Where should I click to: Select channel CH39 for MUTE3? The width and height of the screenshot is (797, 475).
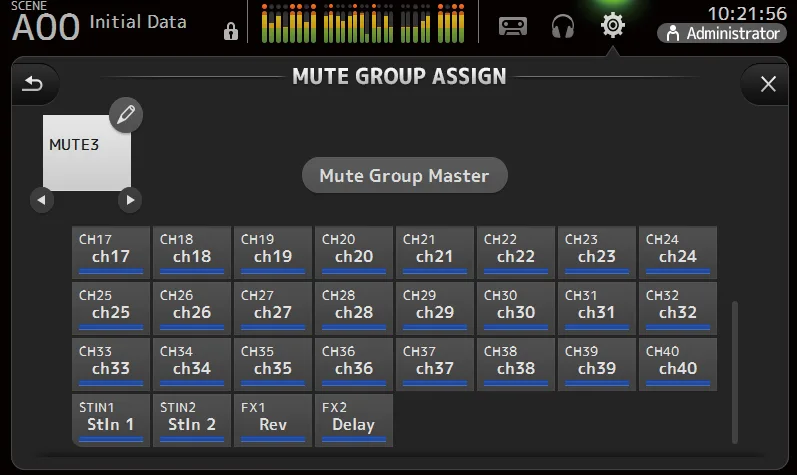(597, 364)
